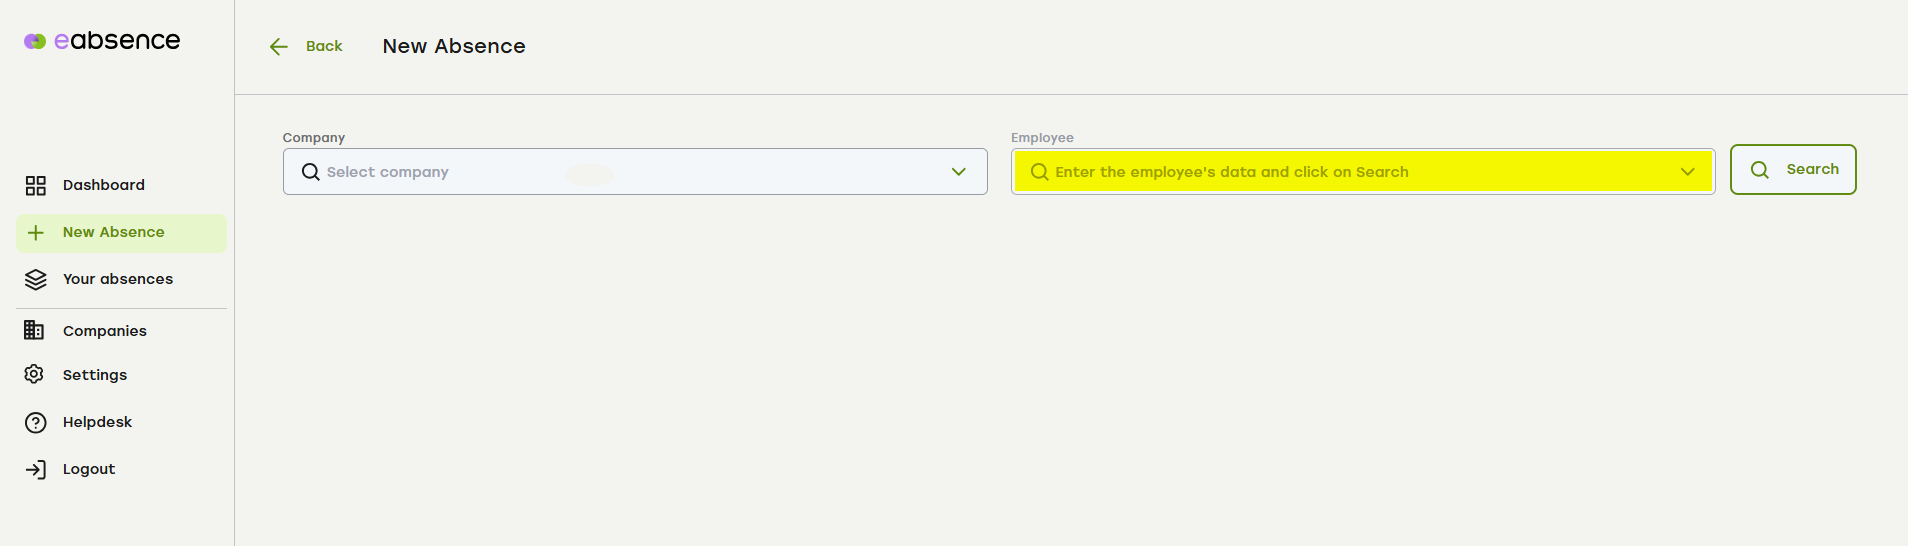
Task: Open the Select company combo box
Action: [635, 172]
